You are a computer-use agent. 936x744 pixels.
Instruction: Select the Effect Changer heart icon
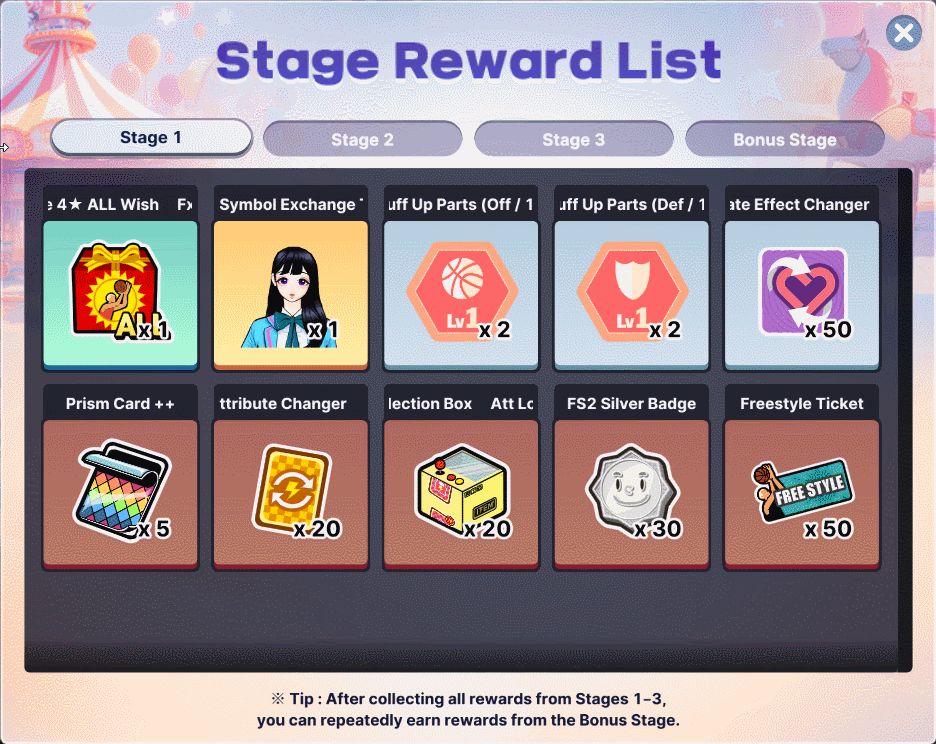point(803,292)
